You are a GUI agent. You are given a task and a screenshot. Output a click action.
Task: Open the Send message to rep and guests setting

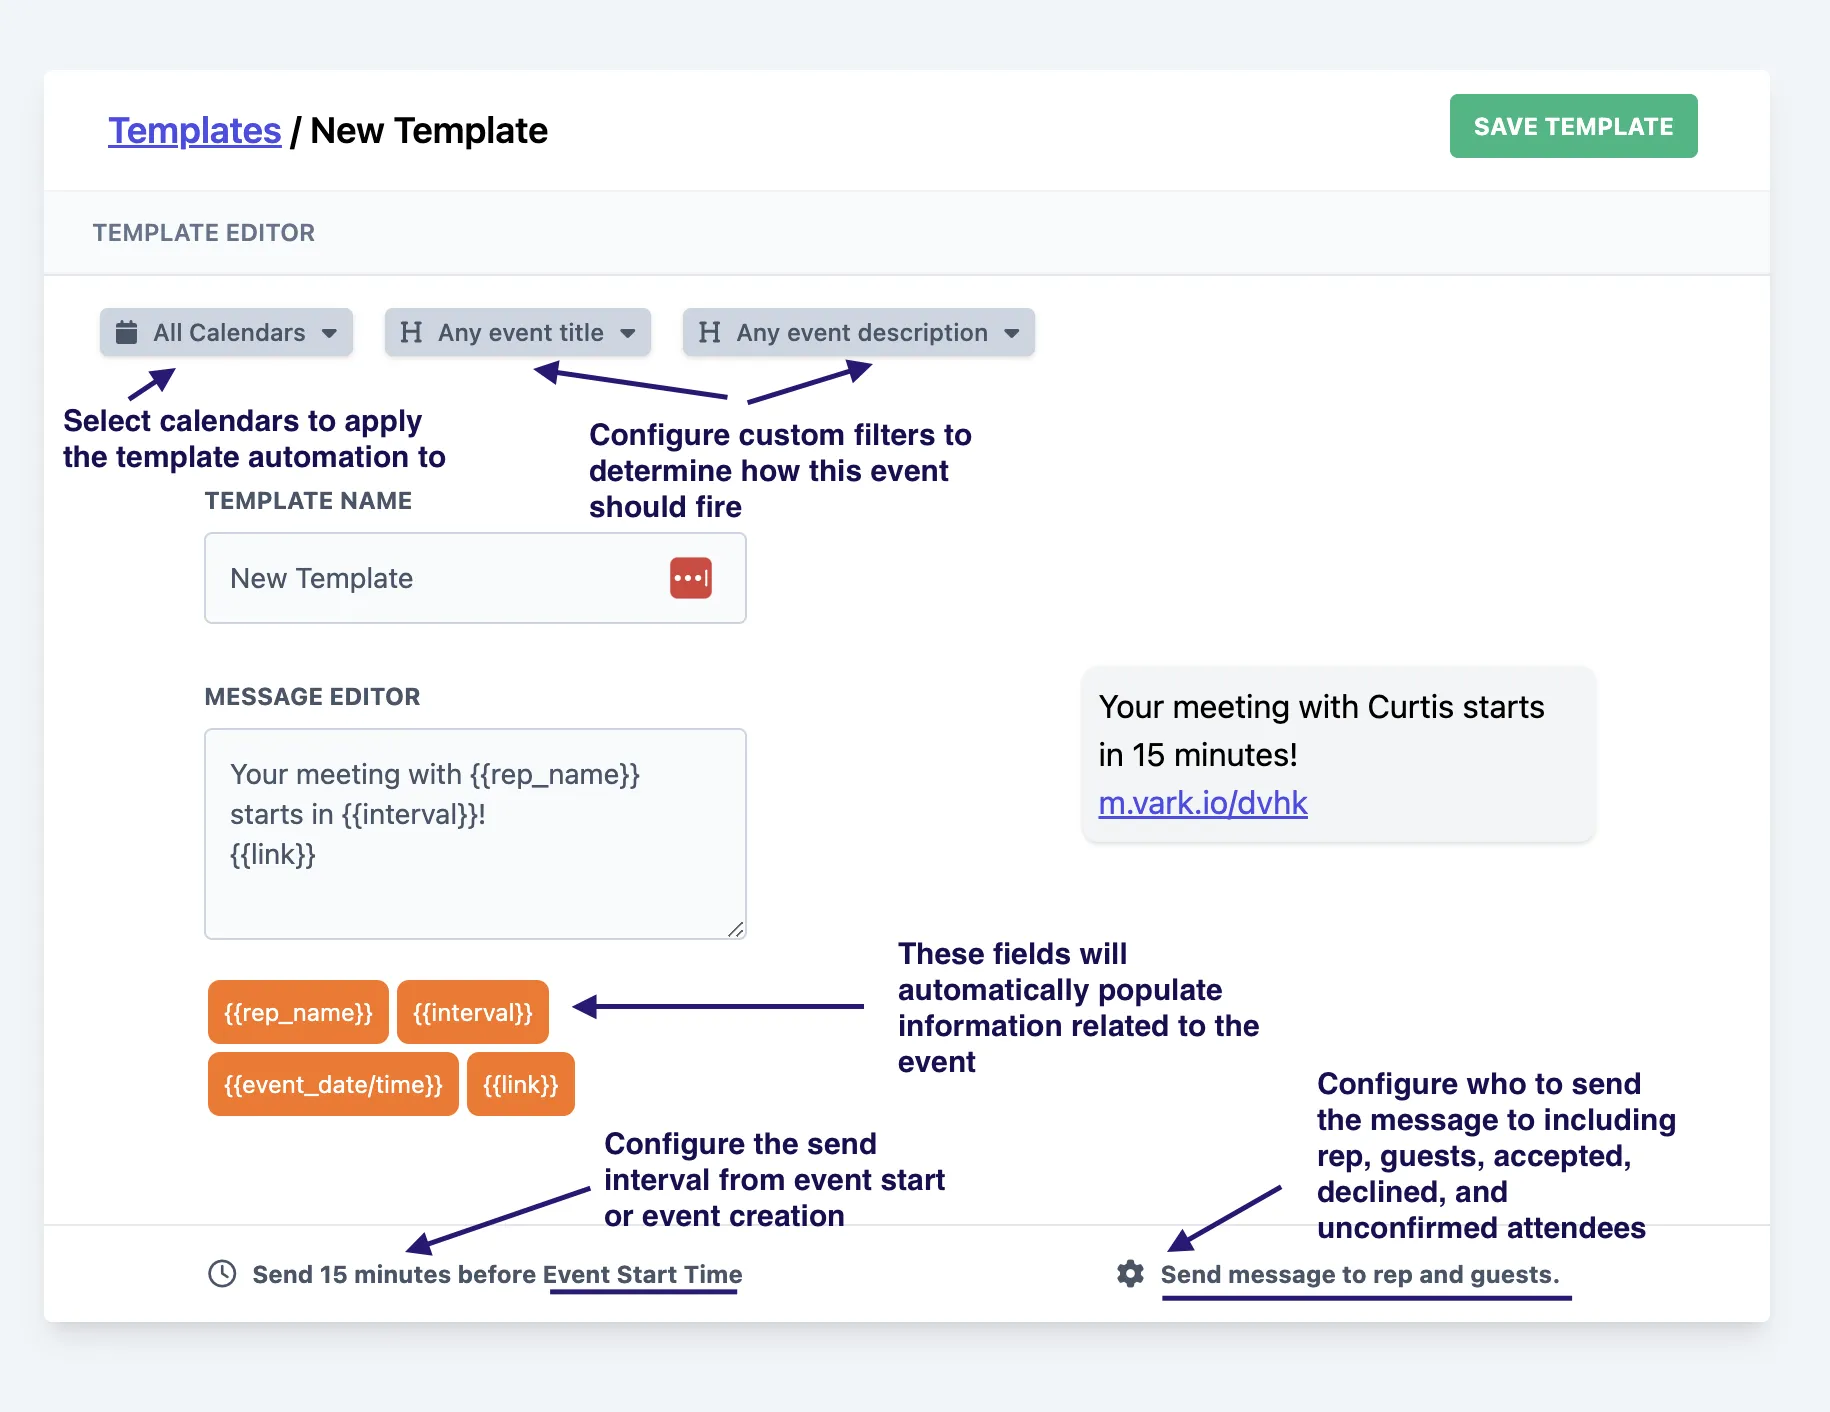[x=1359, y=1274]
